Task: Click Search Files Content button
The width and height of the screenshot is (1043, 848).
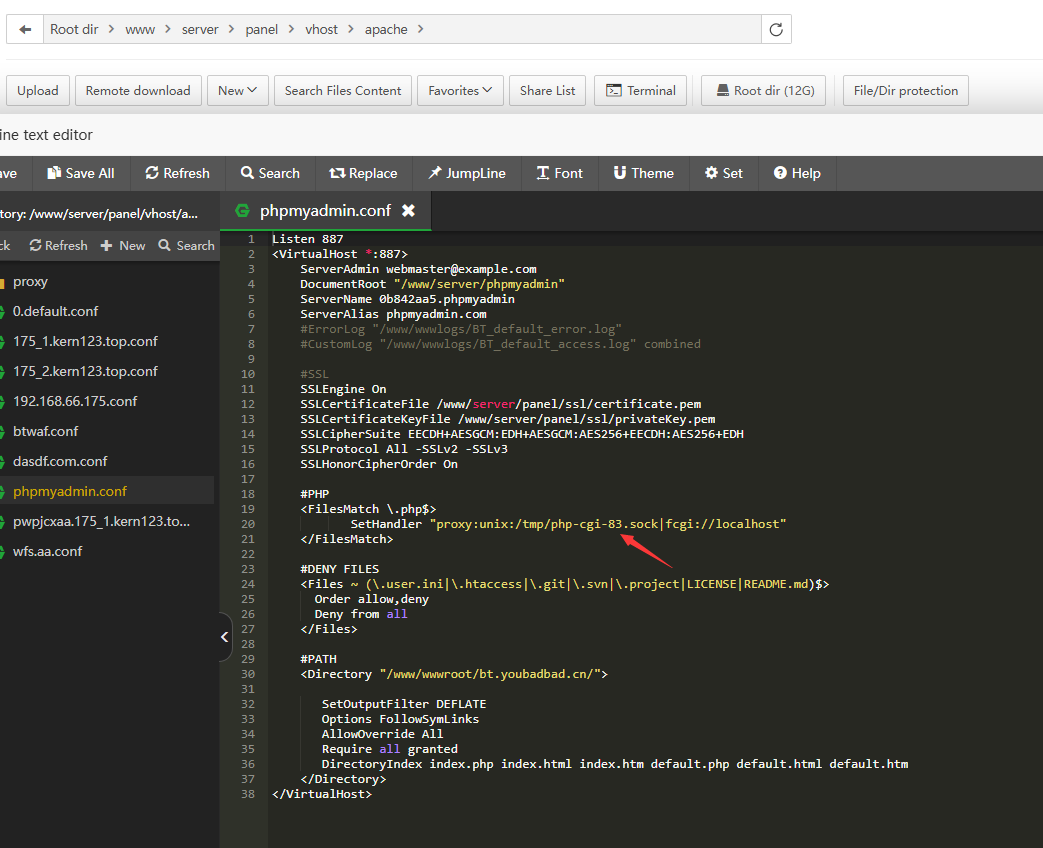Action: [343, 90]
